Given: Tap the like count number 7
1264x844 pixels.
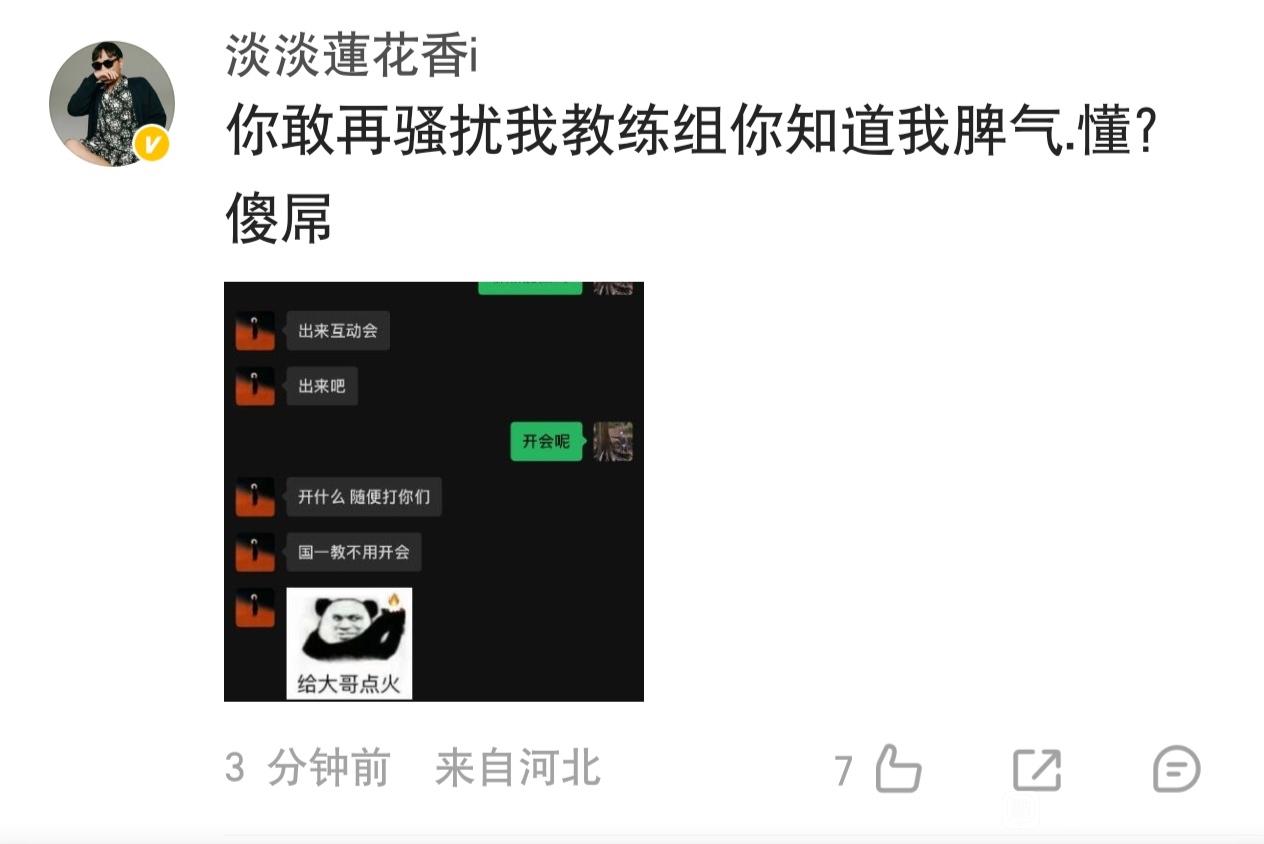Looking at the screenshot, I should tap(844, 771).
